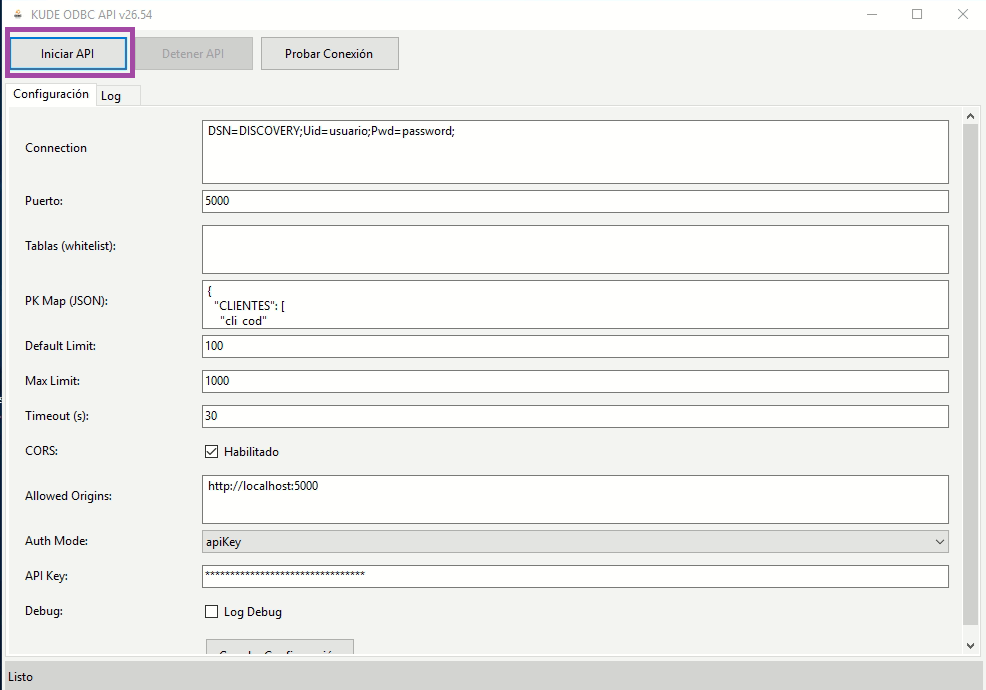Click the Default Limit field
Viewport: 986px width, 690px height.
(x=575, y=346)
